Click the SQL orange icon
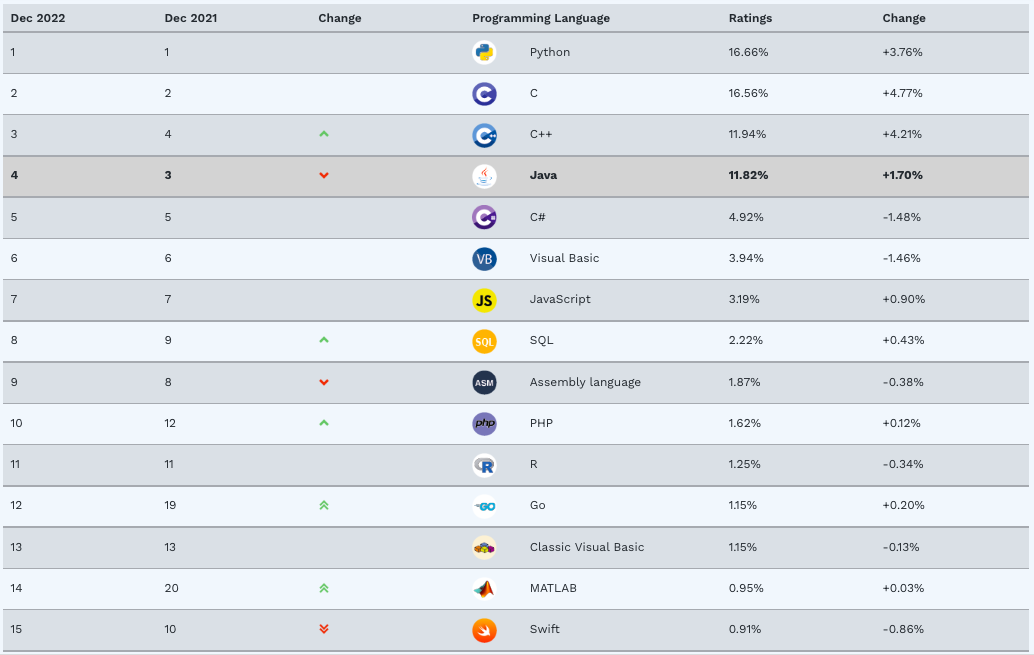 click(x=484, y=341)
